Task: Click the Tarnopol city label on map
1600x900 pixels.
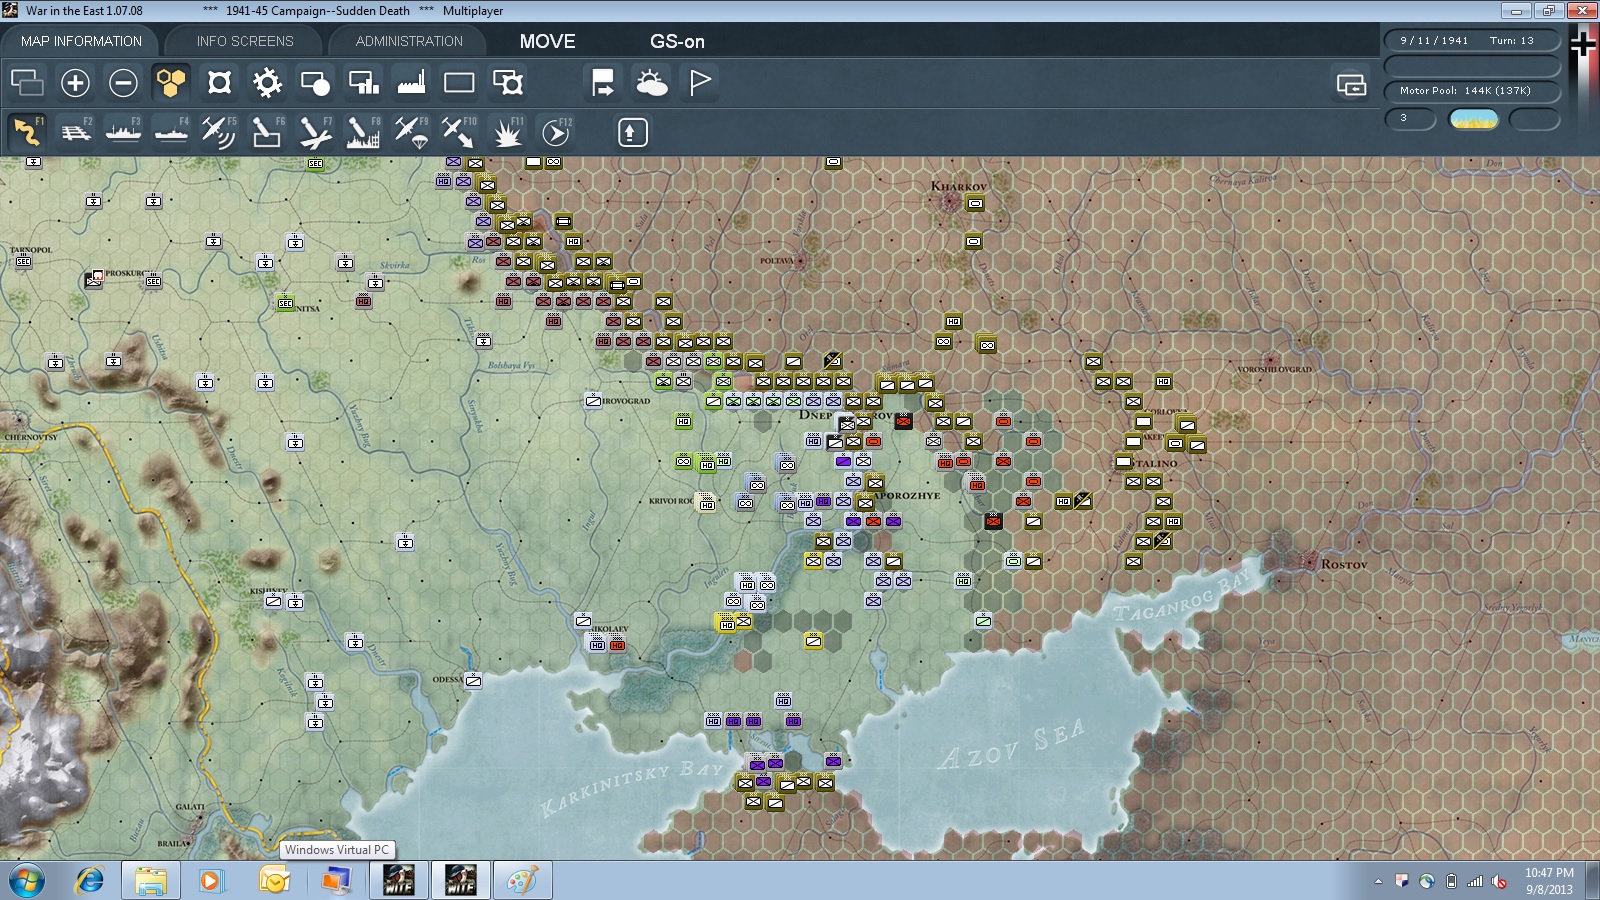Action: tap(31, 250)
